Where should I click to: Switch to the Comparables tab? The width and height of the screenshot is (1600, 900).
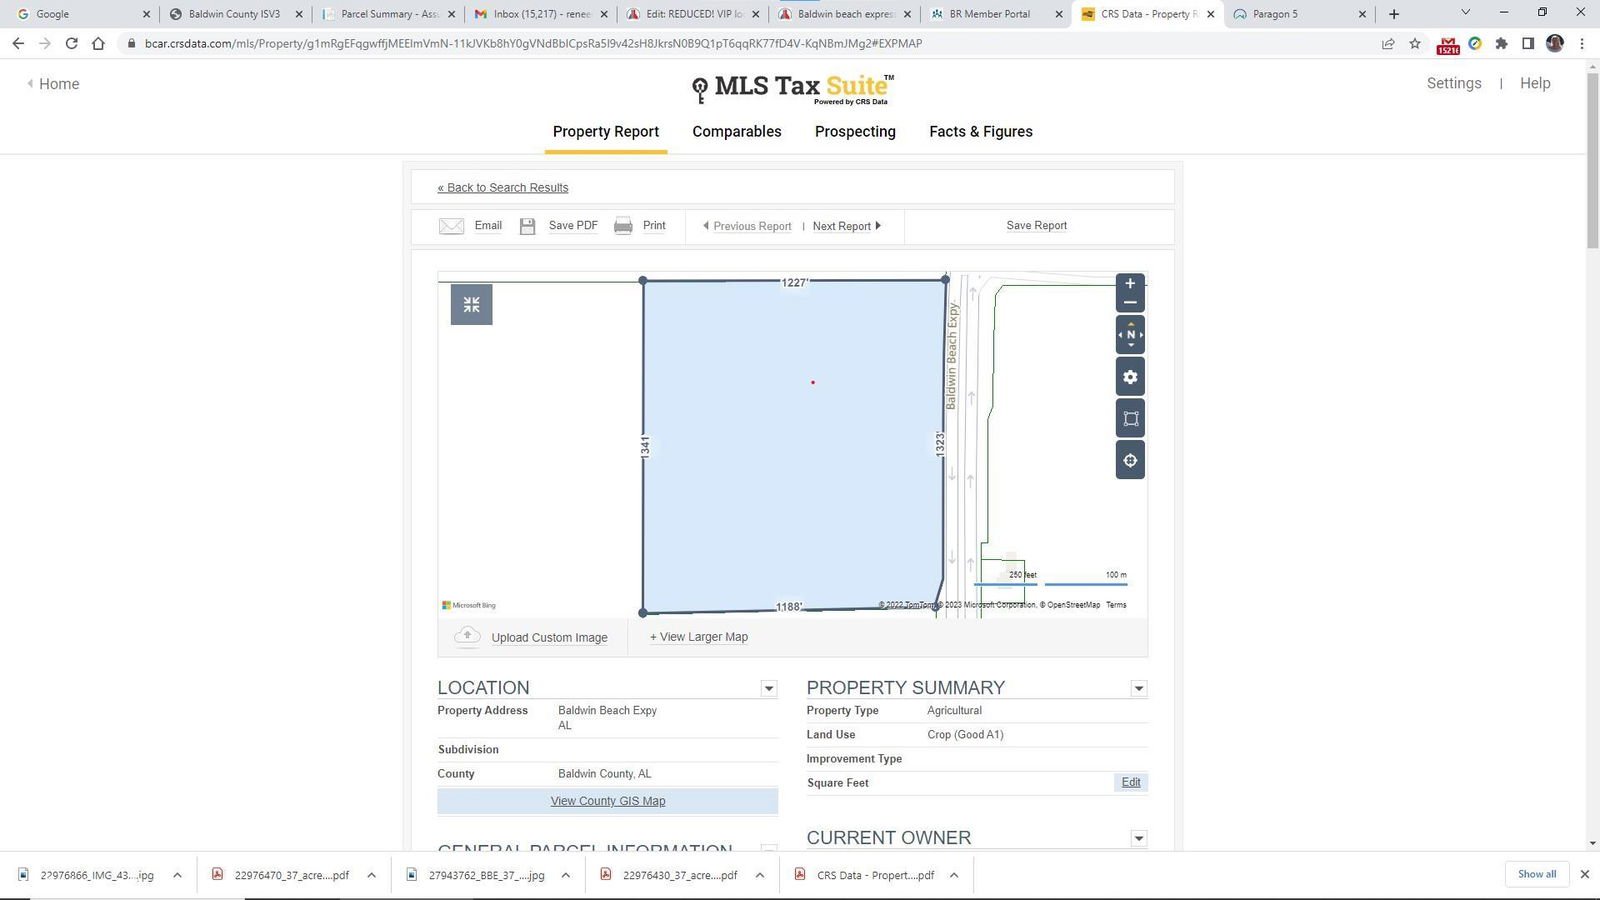[736, 132]
